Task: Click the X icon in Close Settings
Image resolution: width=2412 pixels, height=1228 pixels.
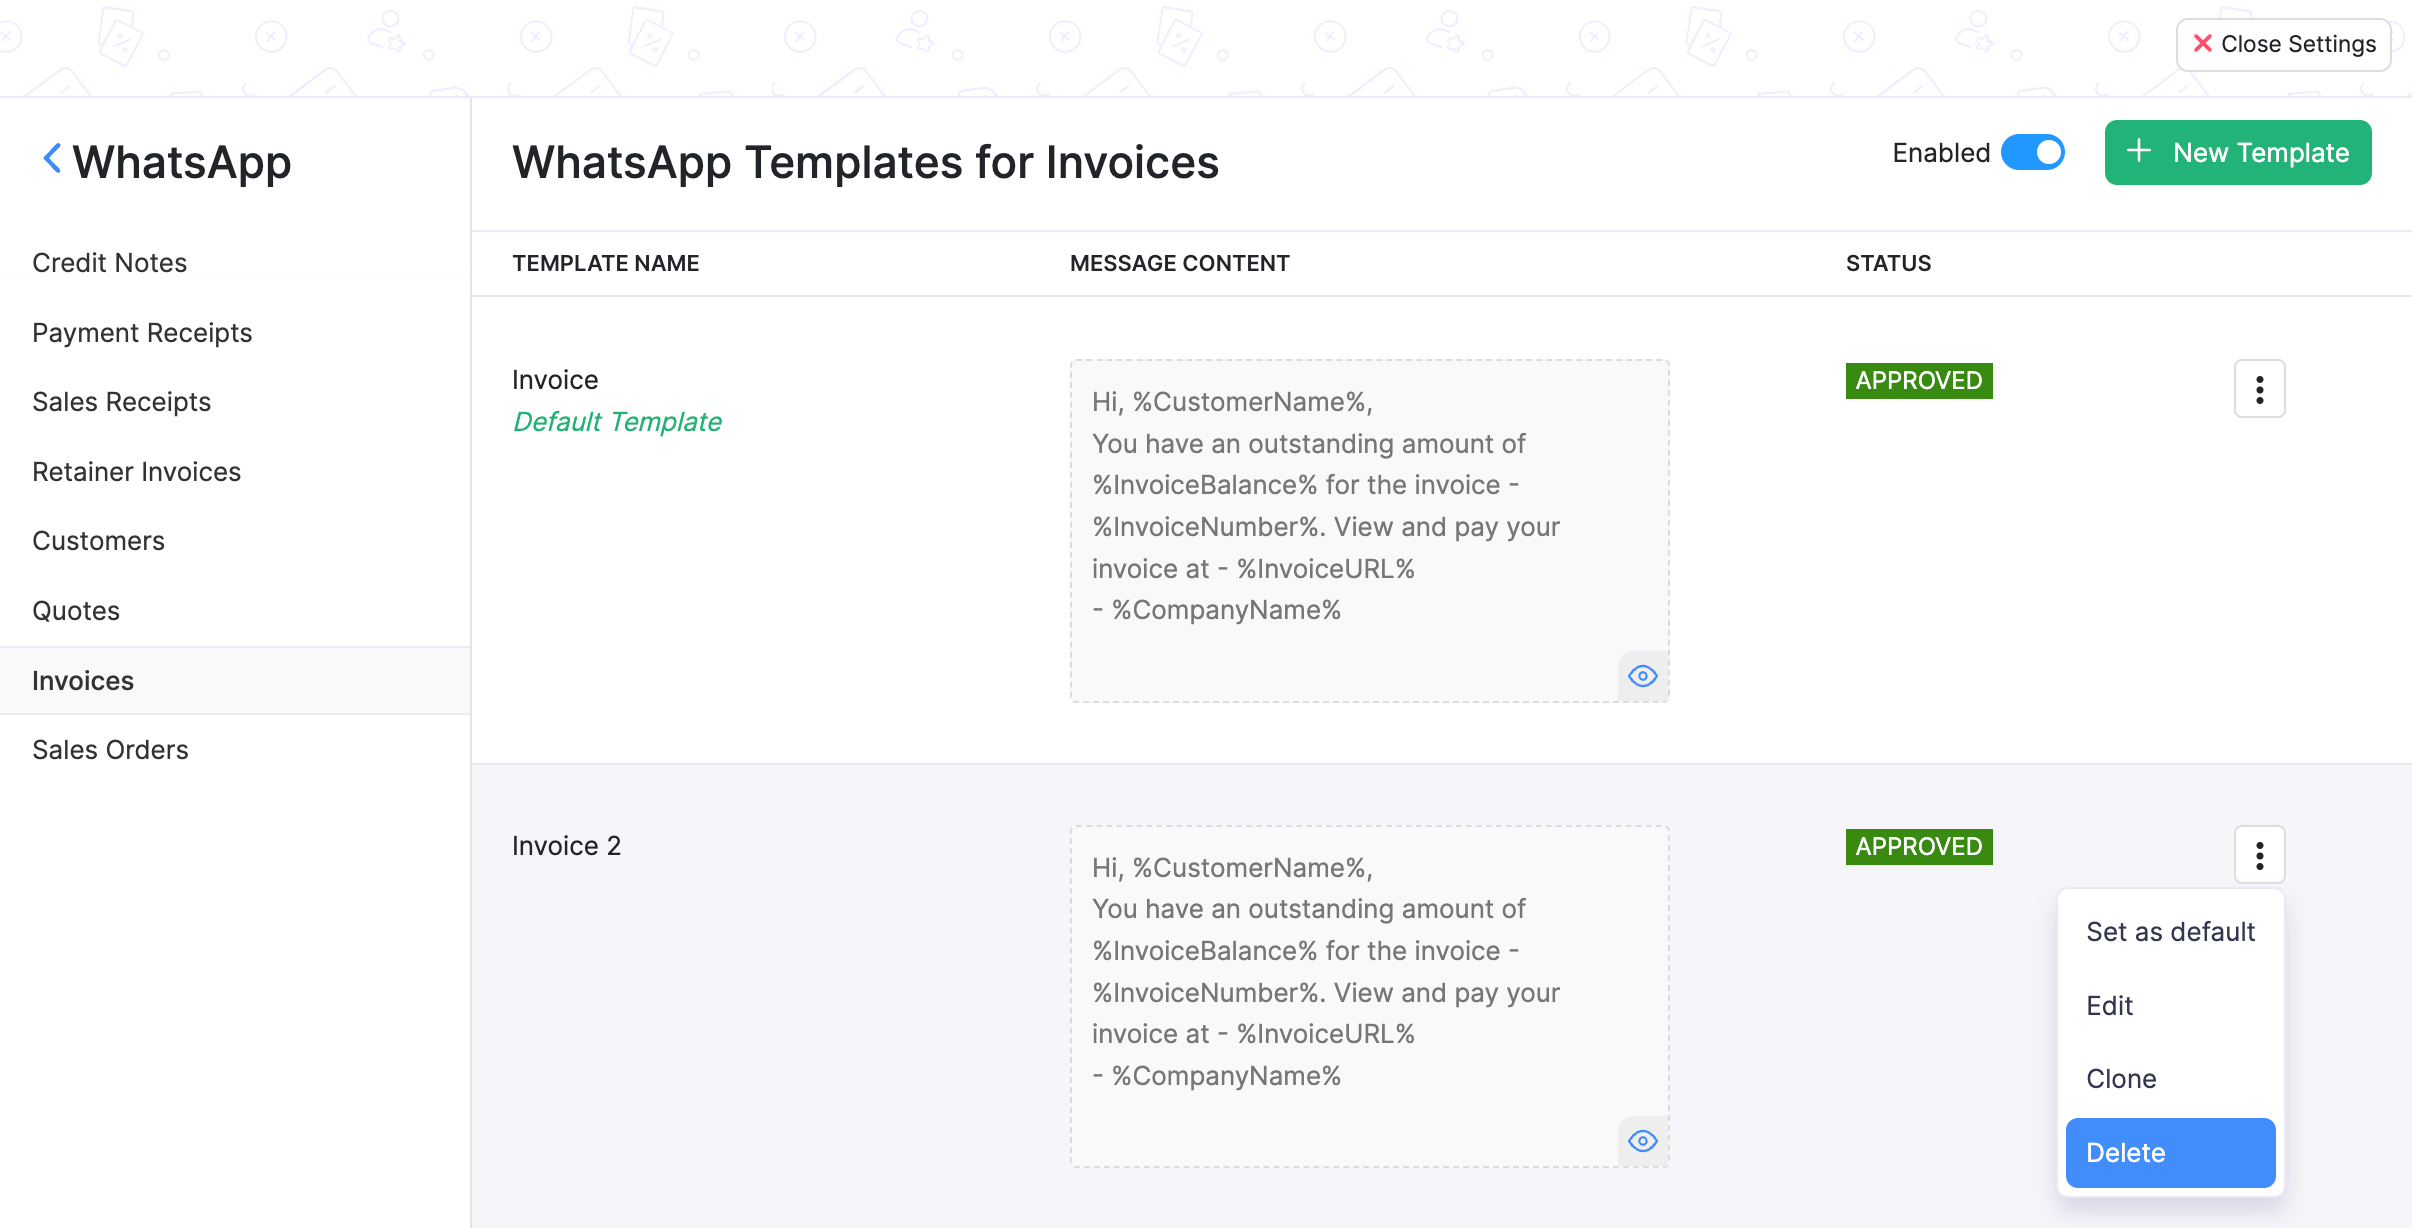Action: click(2204, 43)
